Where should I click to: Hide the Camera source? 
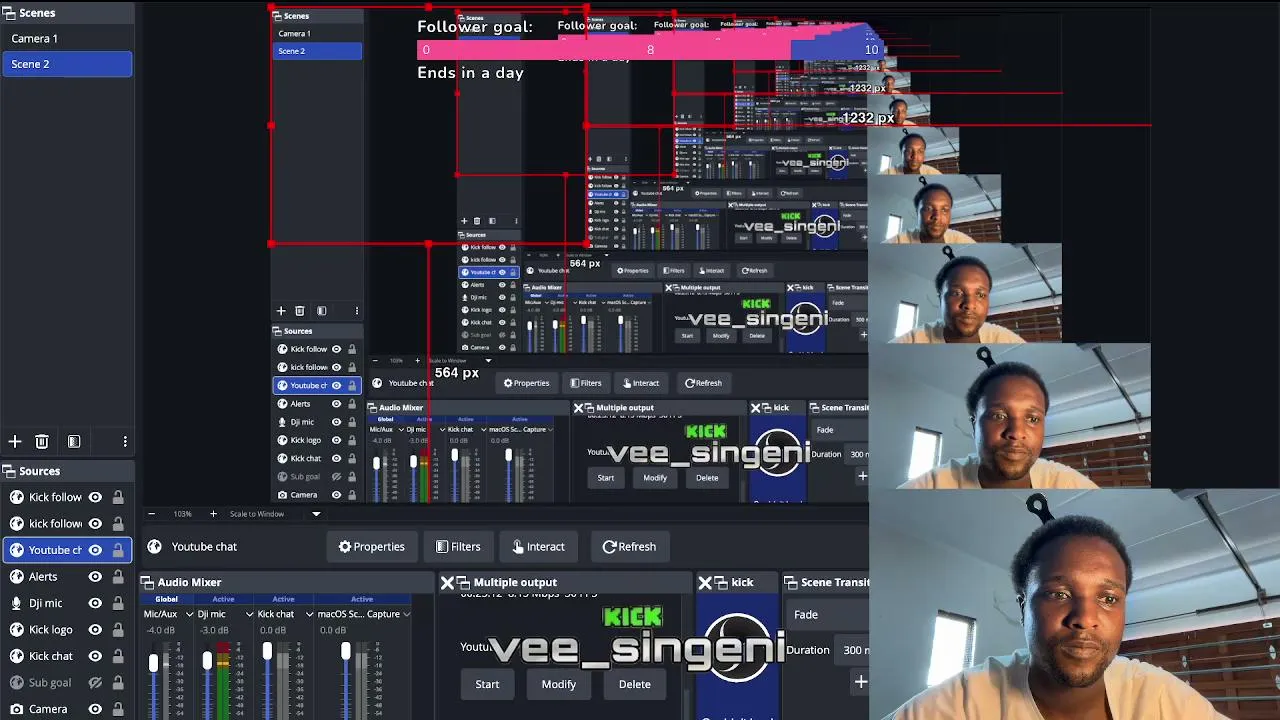[95, 709]
